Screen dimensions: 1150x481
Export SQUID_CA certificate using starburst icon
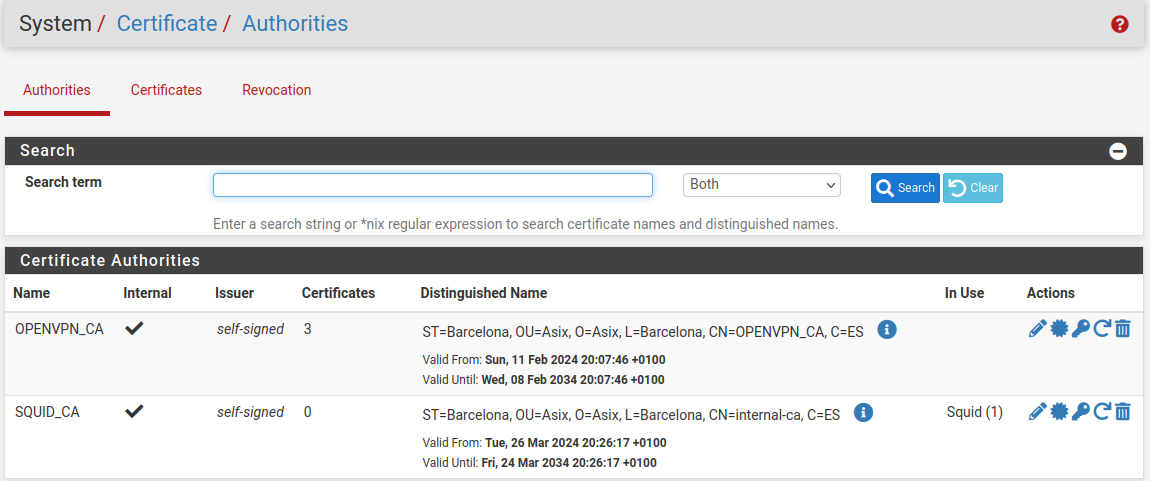[x=1059, y=412]
